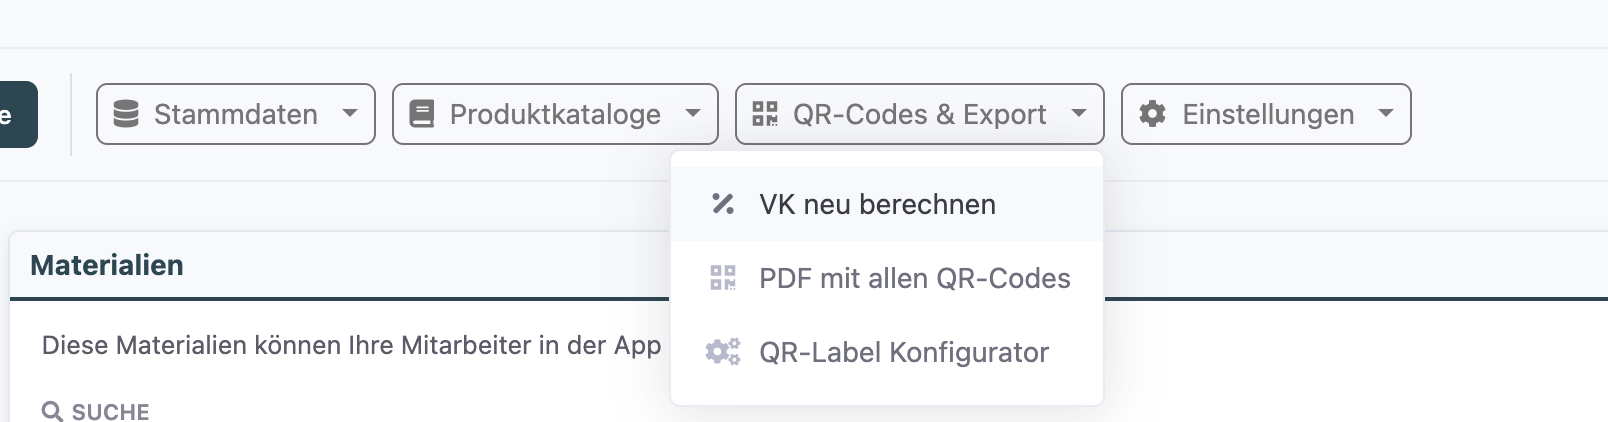Image resolution: width=1608 pixels, height=422 pixels.
Task: Click the Materialien panel heading
Action: [107, 265]
